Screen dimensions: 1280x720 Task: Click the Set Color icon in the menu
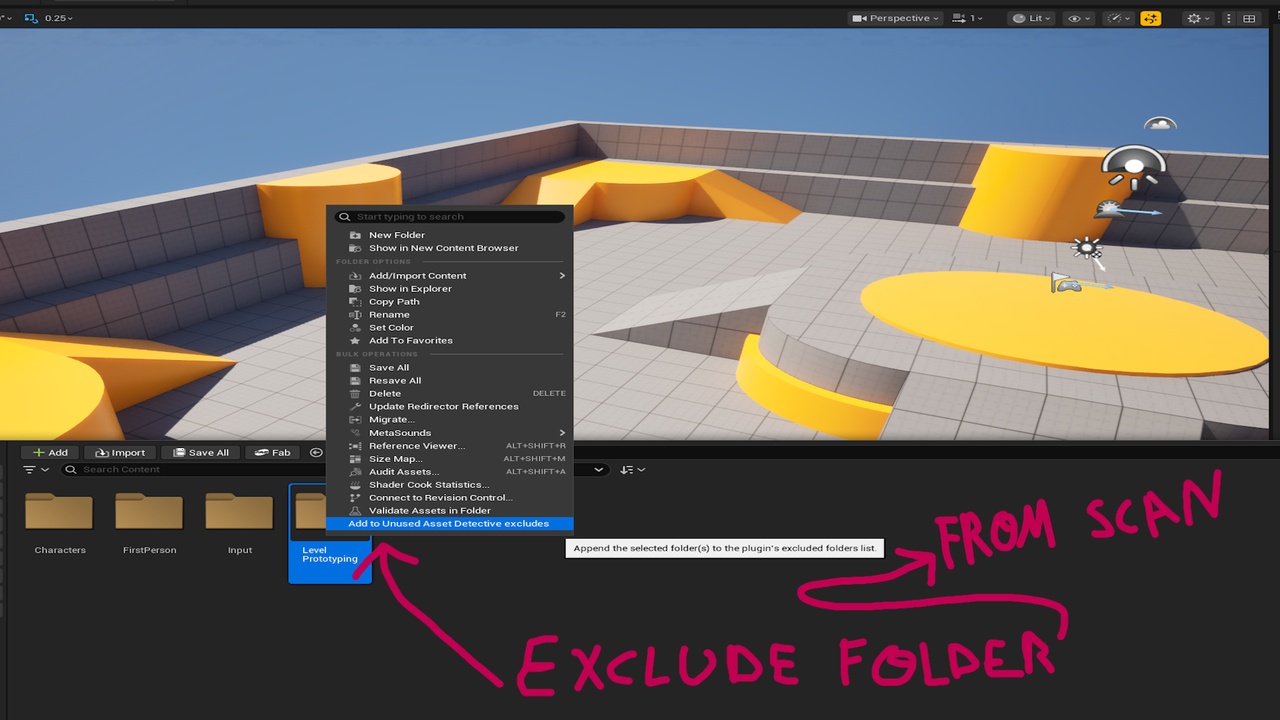click(355, 328)
